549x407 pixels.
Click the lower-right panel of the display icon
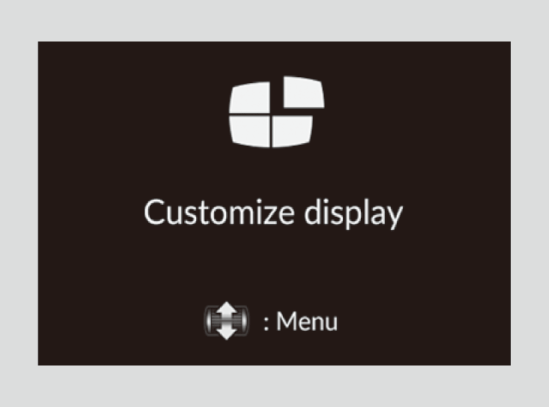pos(292,131)
